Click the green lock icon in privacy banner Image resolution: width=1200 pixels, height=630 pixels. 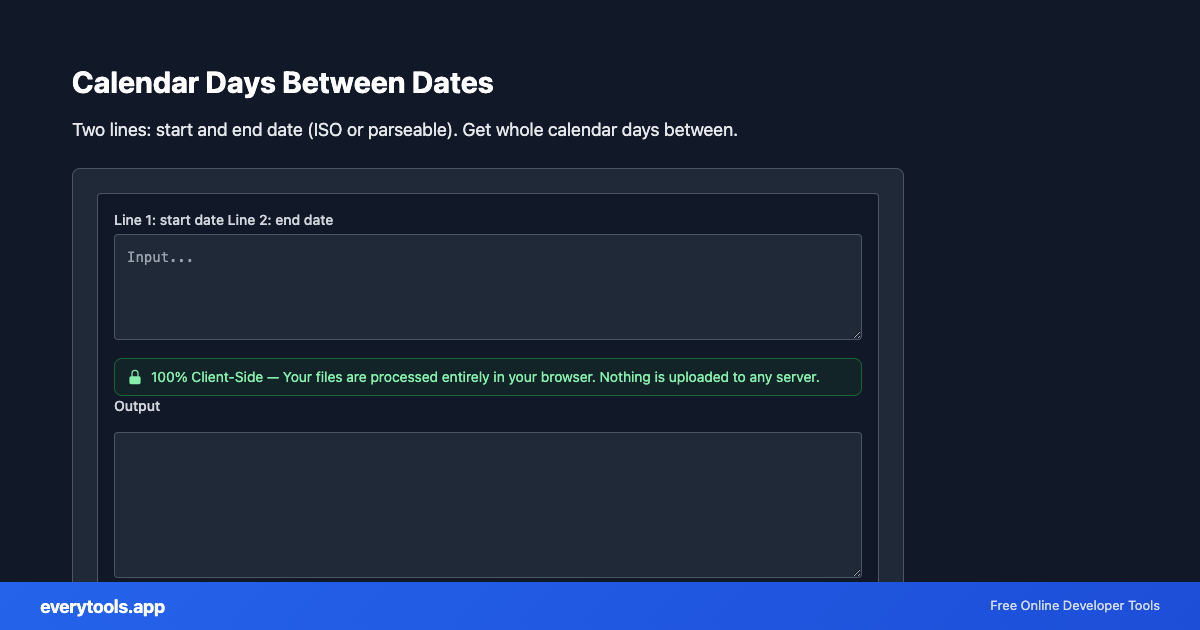pyautogui.click(x=135, y=377)
